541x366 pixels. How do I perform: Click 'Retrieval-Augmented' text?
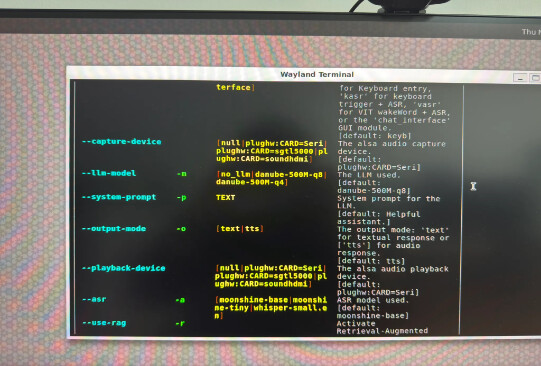pos(382,331)
